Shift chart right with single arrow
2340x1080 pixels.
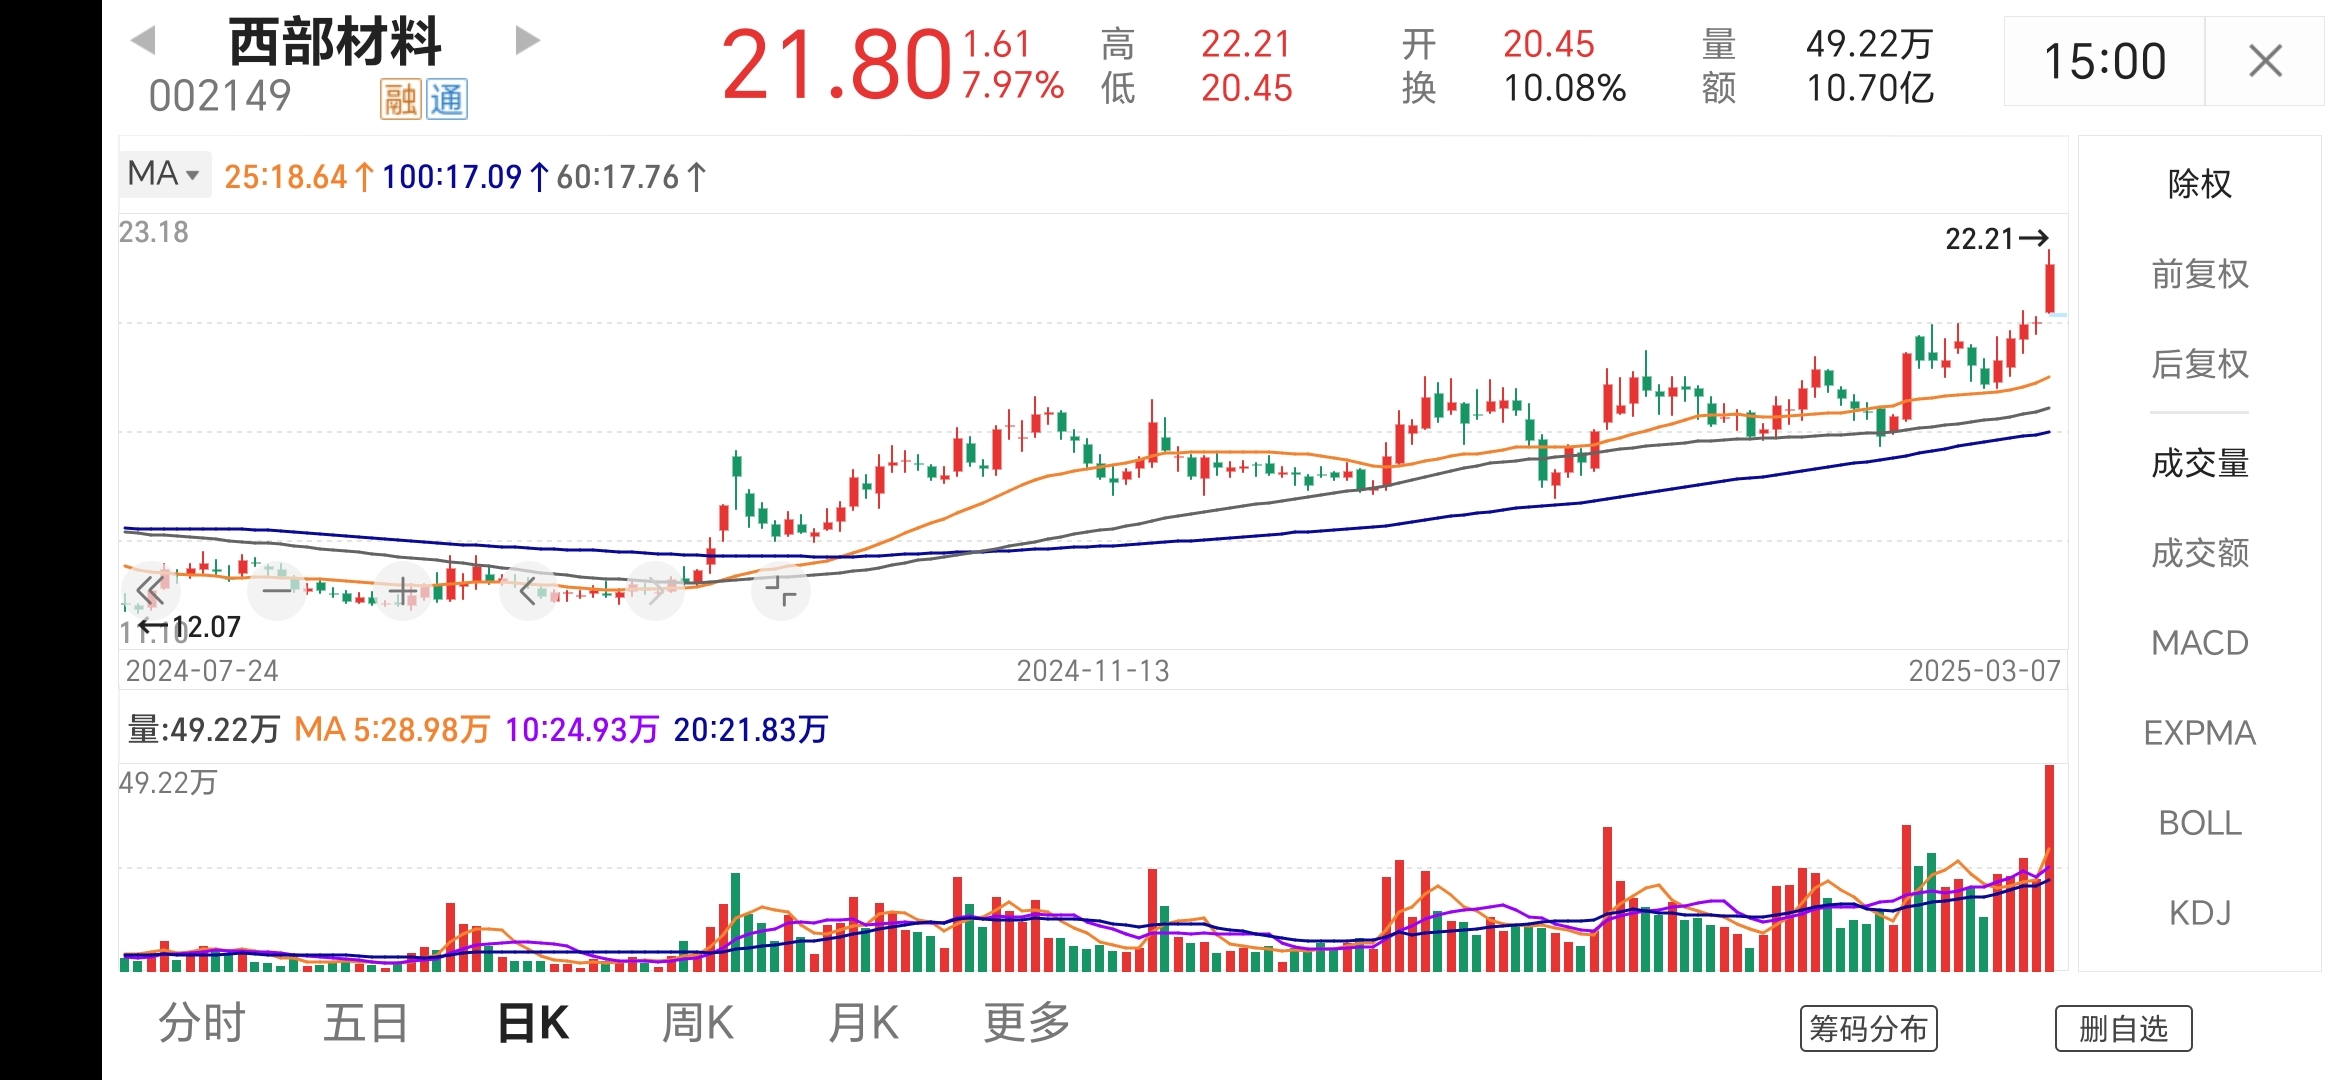655,591
